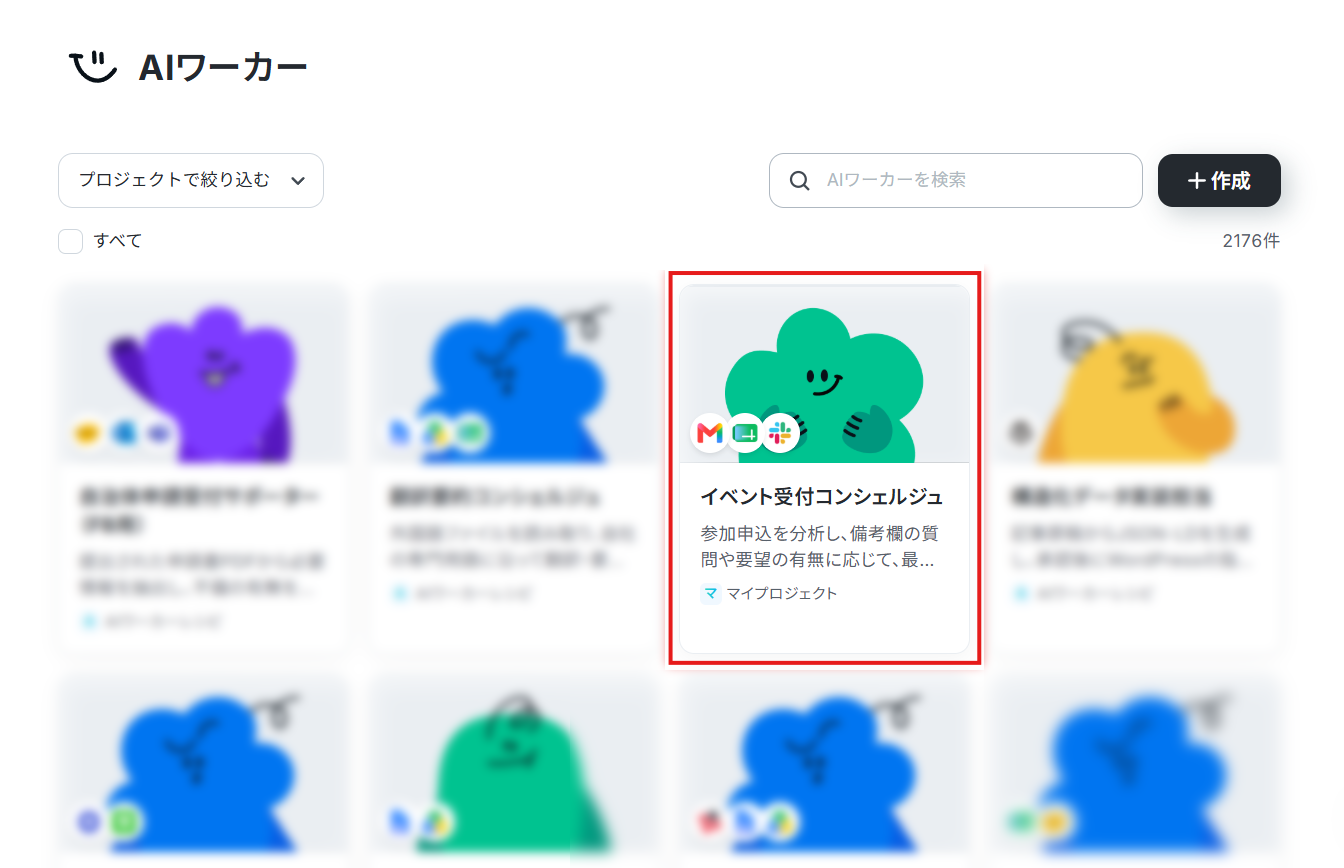
Task: Click the plus icon on the 作成 button
Action: [x=1196, y=181]
